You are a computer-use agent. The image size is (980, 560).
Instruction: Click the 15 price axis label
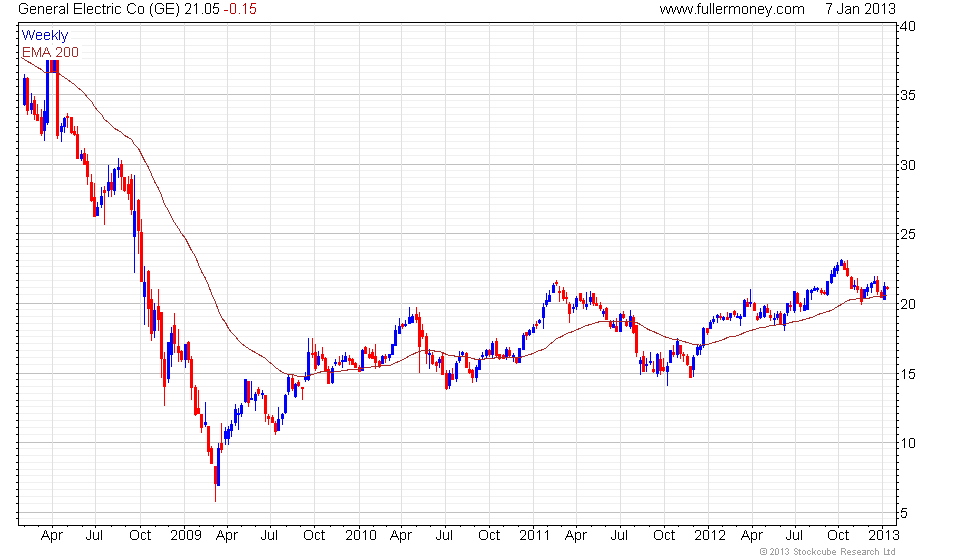point(908,374)
